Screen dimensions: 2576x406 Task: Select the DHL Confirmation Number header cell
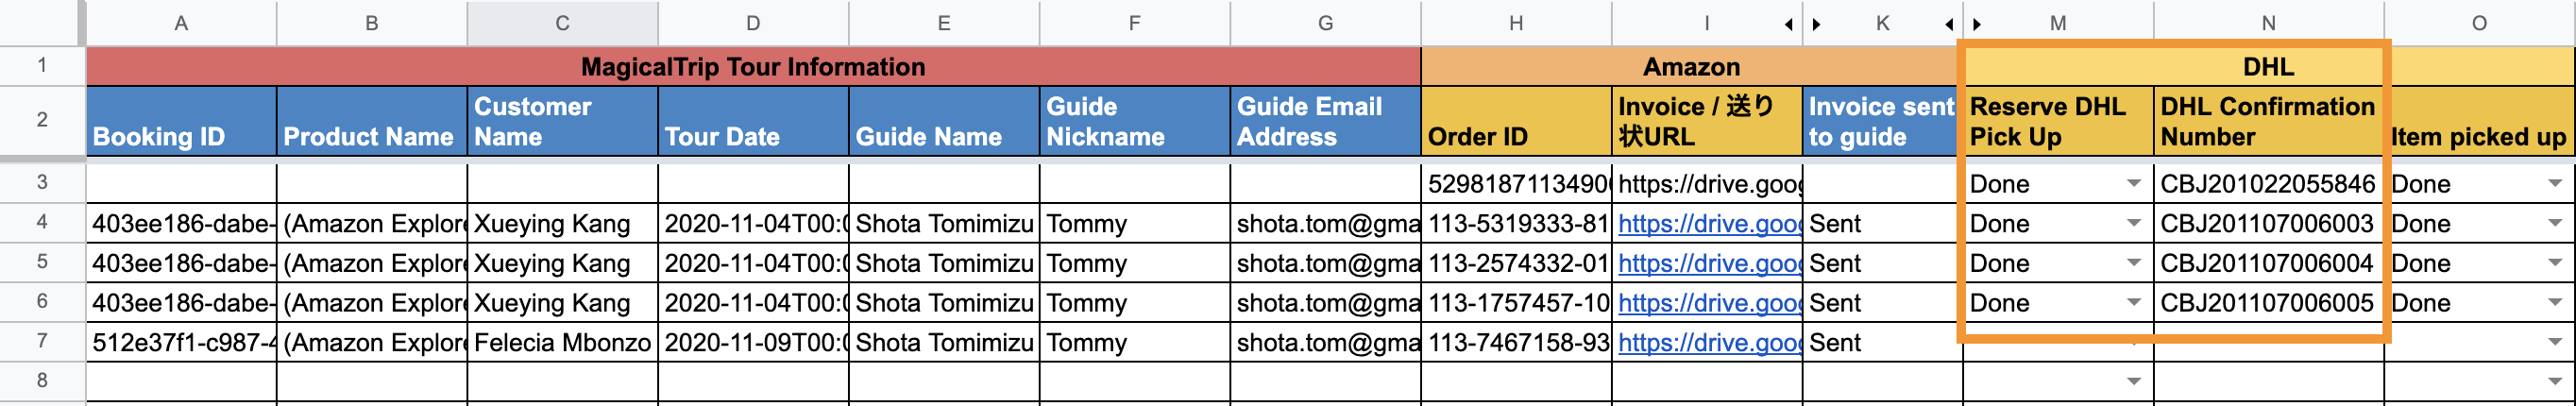(x=2267, y=121)
